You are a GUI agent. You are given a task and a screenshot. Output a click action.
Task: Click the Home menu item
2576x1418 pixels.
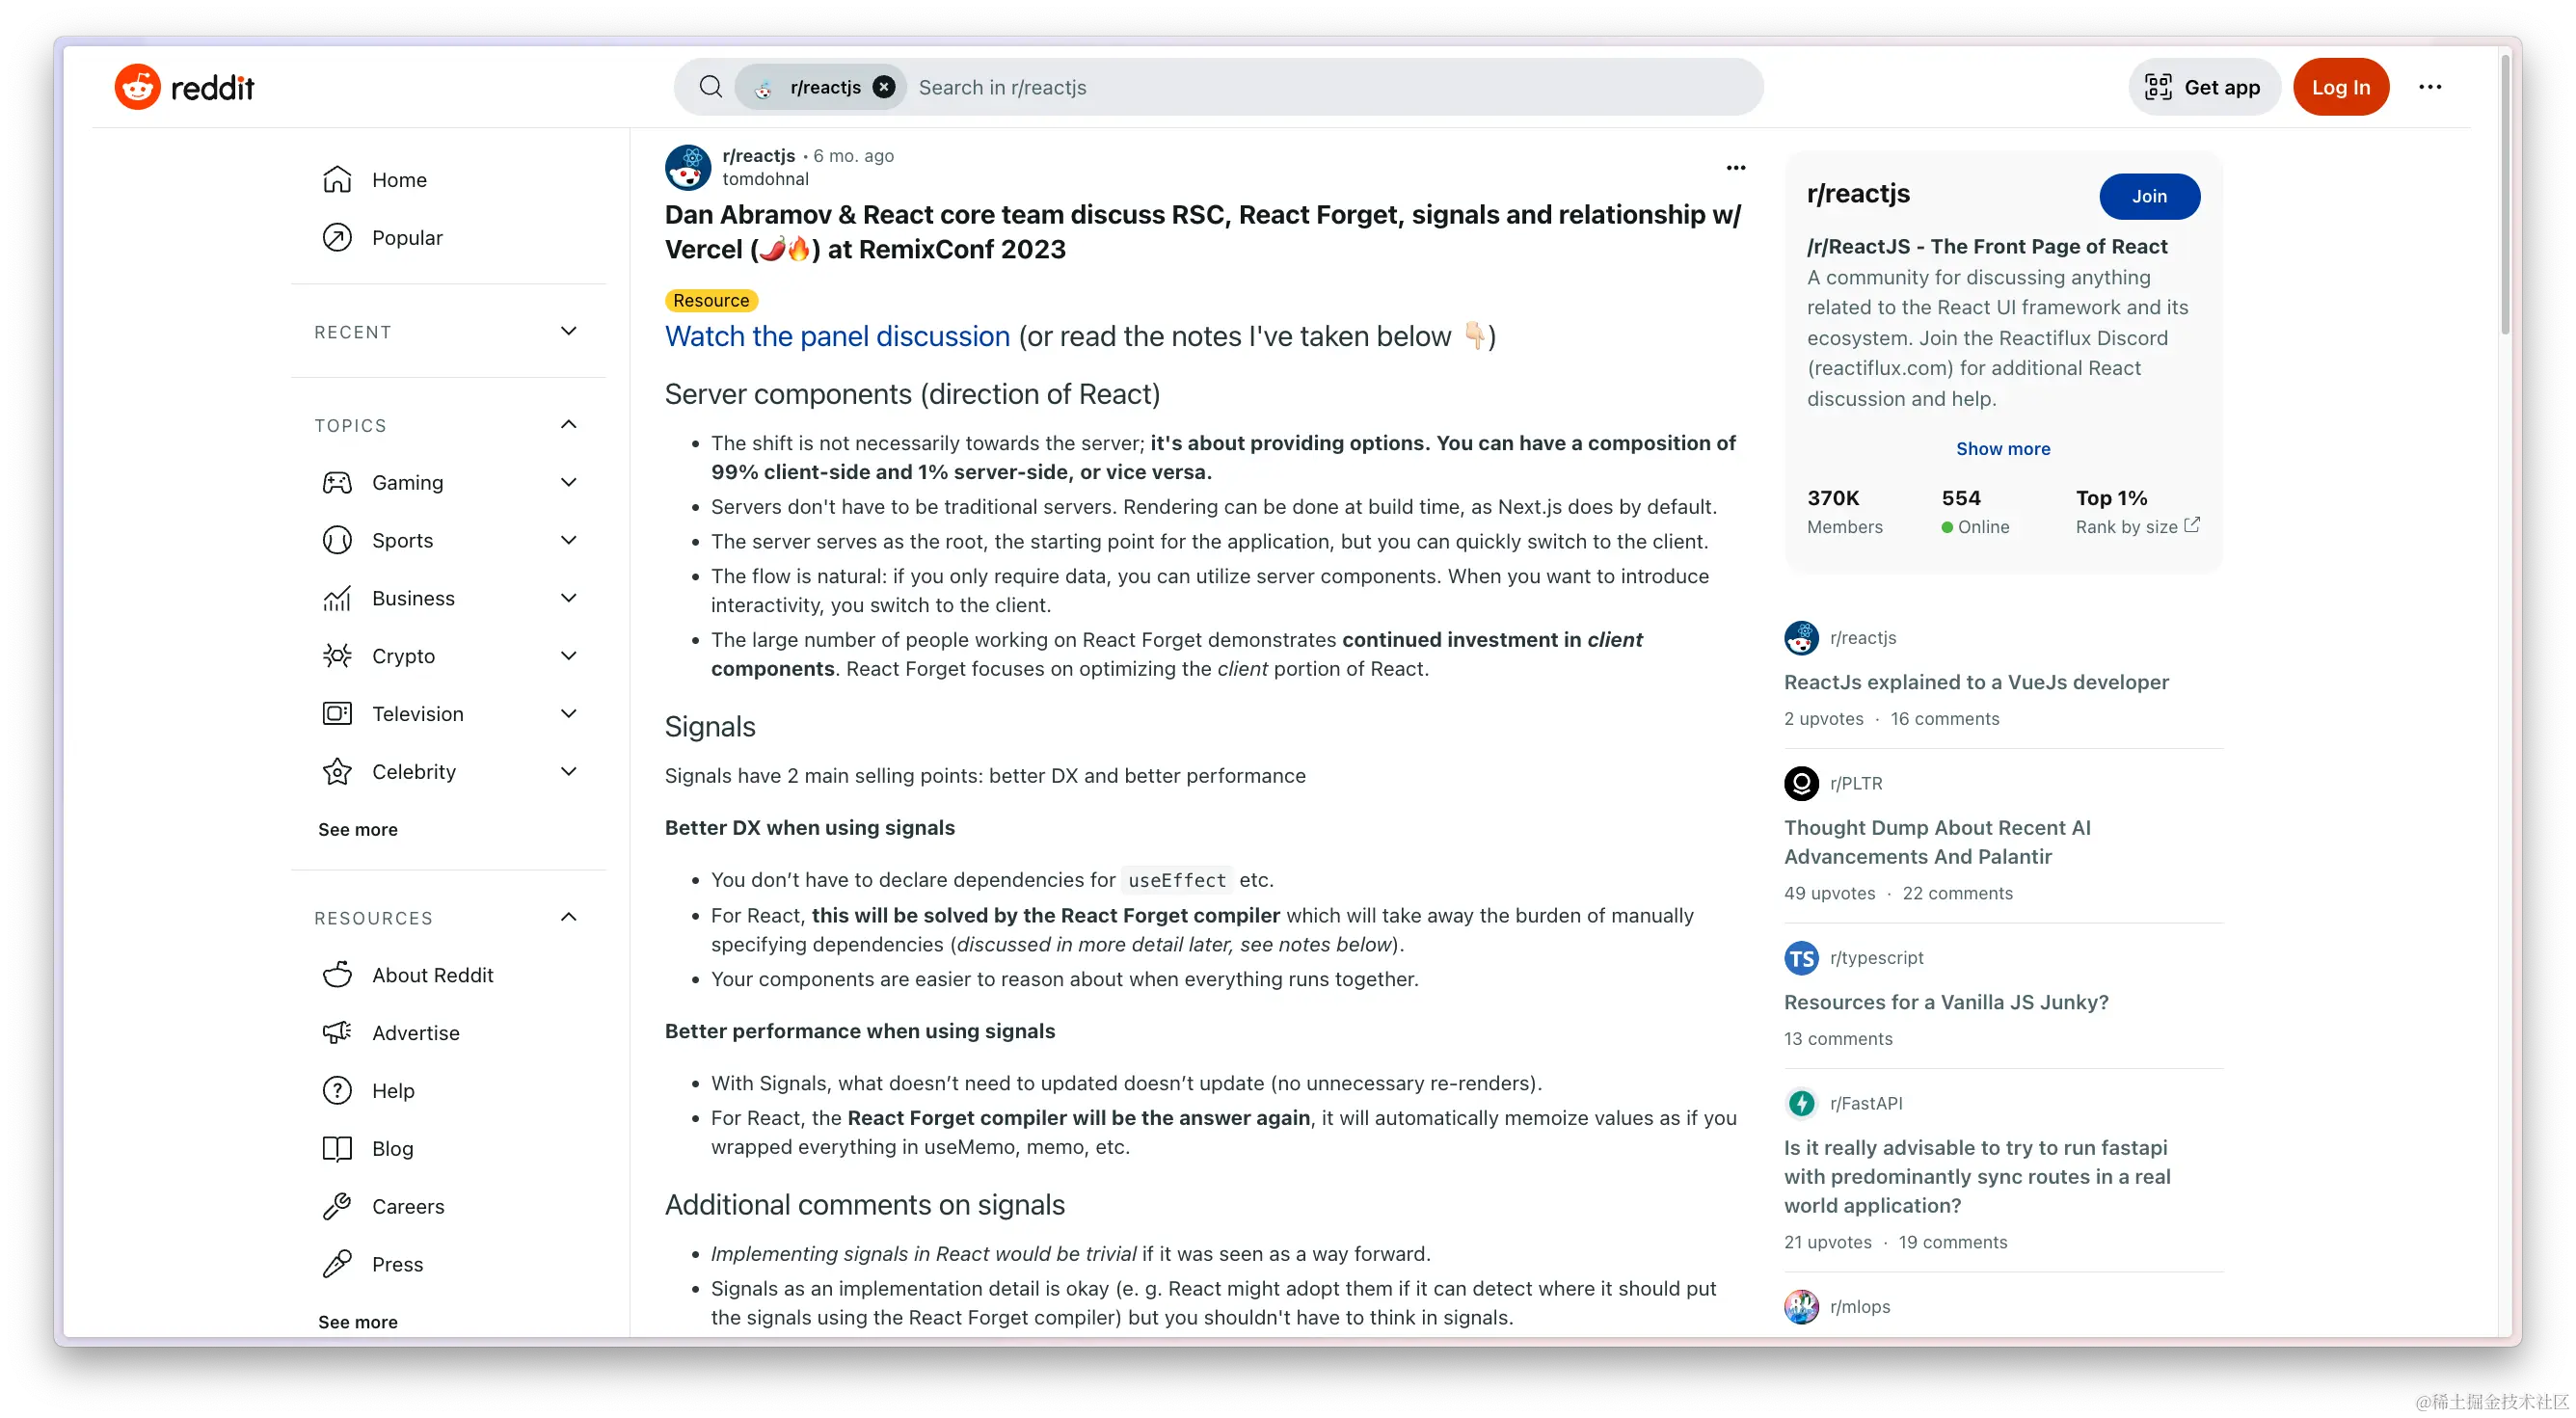[x=400, y=178]
